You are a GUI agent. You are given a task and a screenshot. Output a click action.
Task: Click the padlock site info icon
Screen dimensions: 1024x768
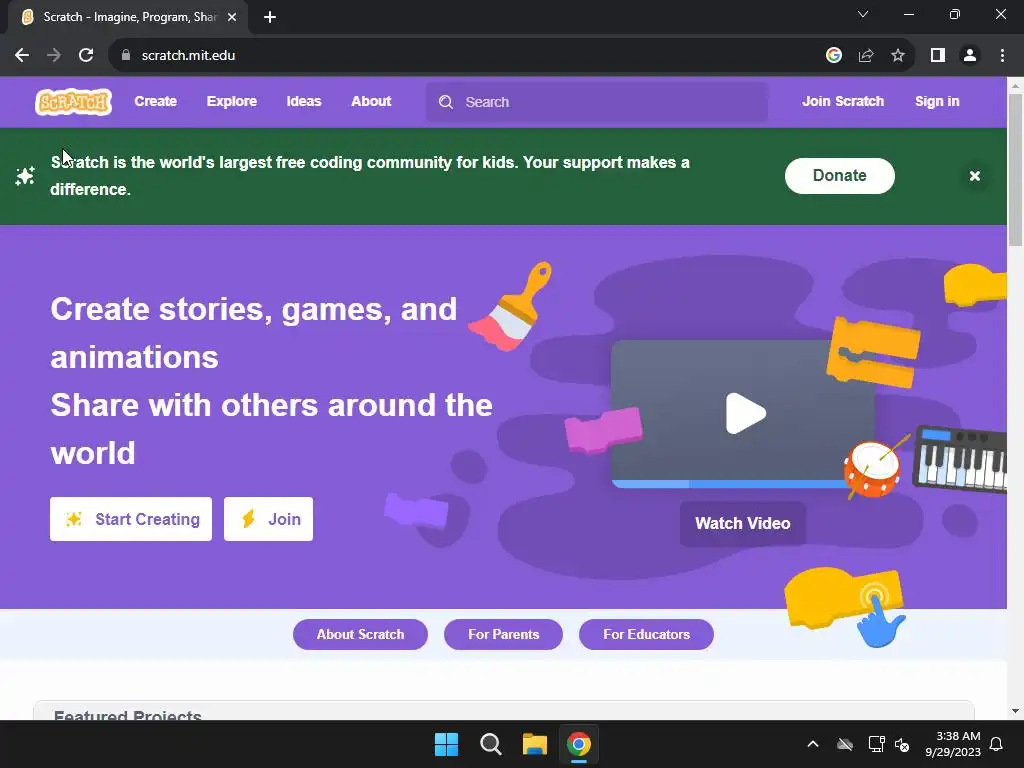126,56
